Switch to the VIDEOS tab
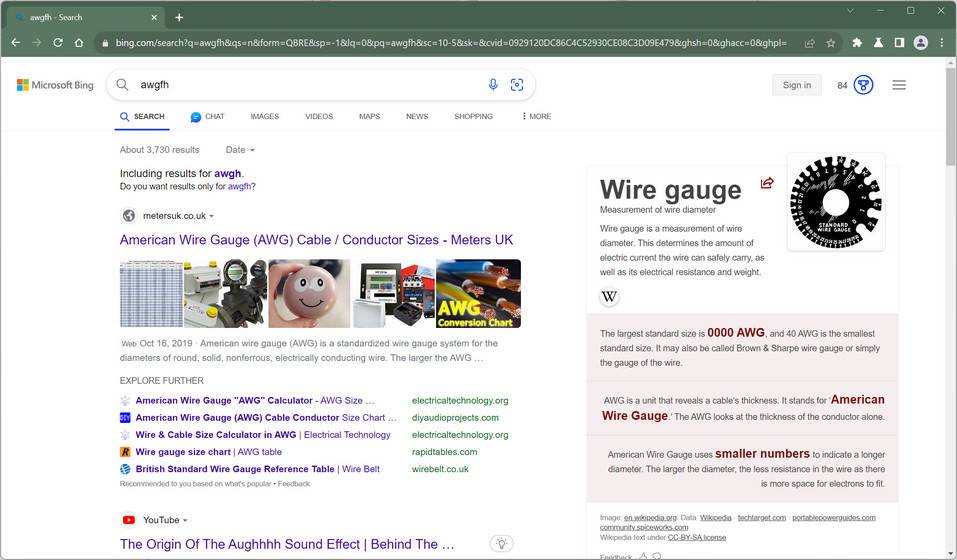957x560 pixels. point(319,116)
